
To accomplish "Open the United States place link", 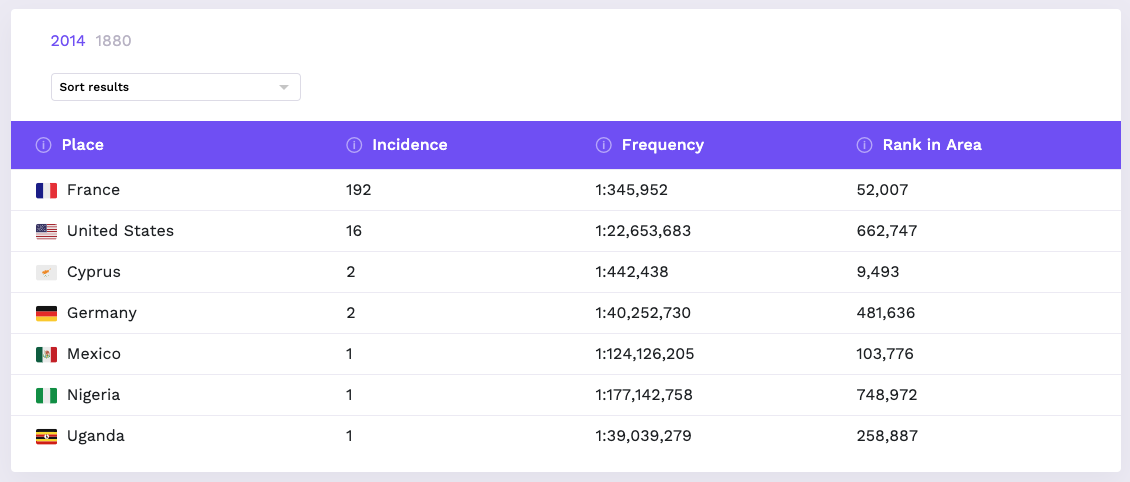I will pos(120,231).
